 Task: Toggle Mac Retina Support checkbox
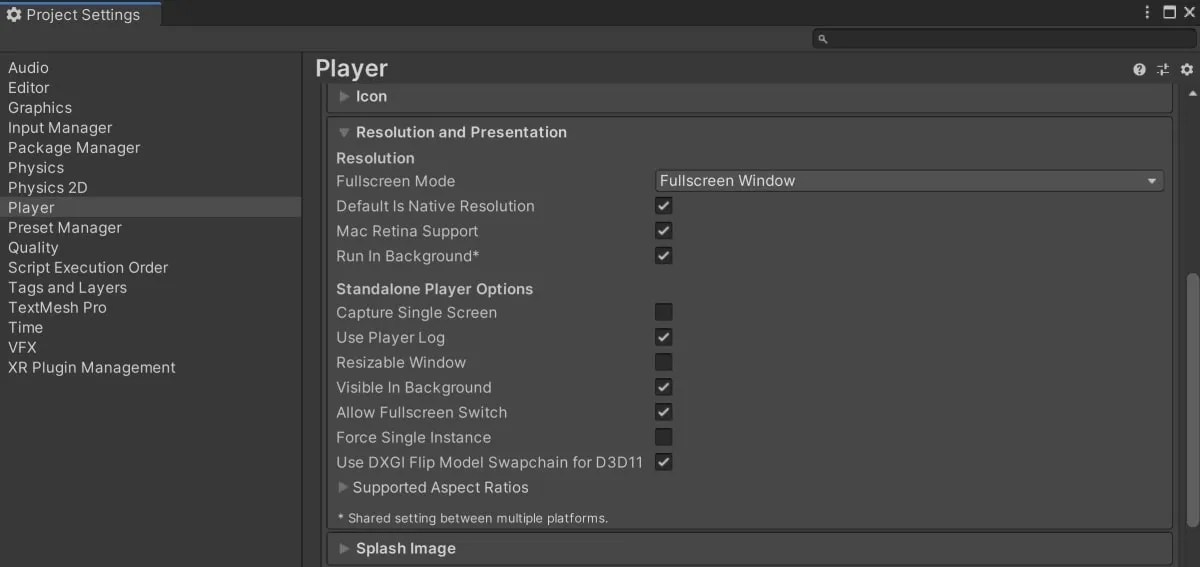point(663,231)
